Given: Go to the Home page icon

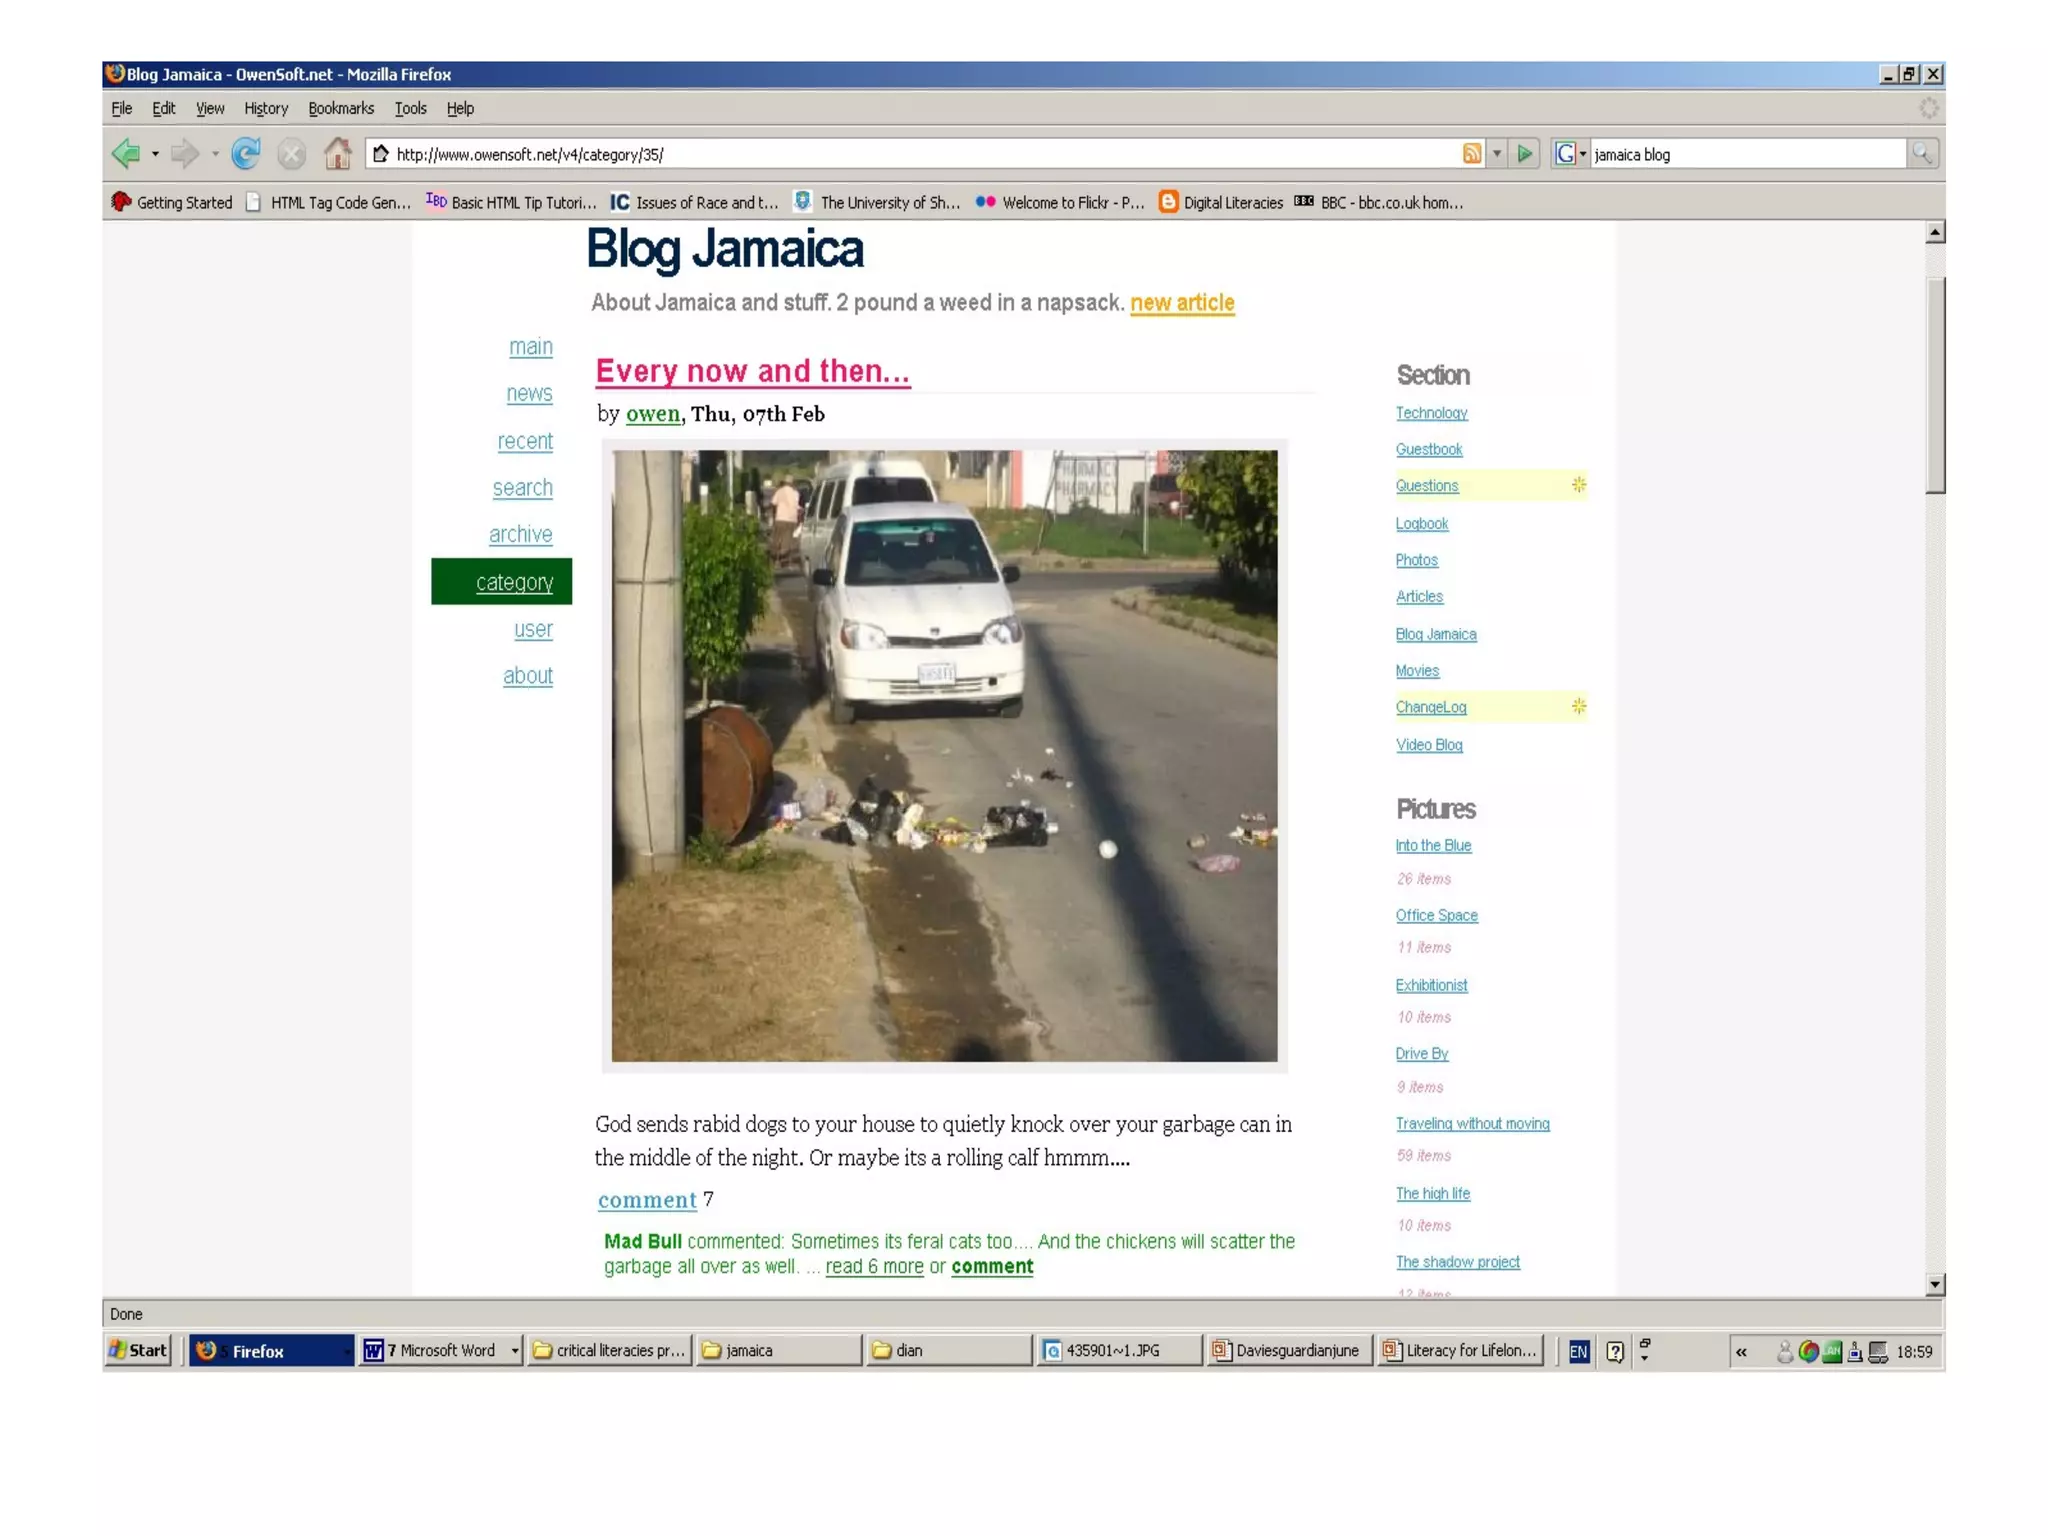Looking at the screenshot, I should 338,154.
